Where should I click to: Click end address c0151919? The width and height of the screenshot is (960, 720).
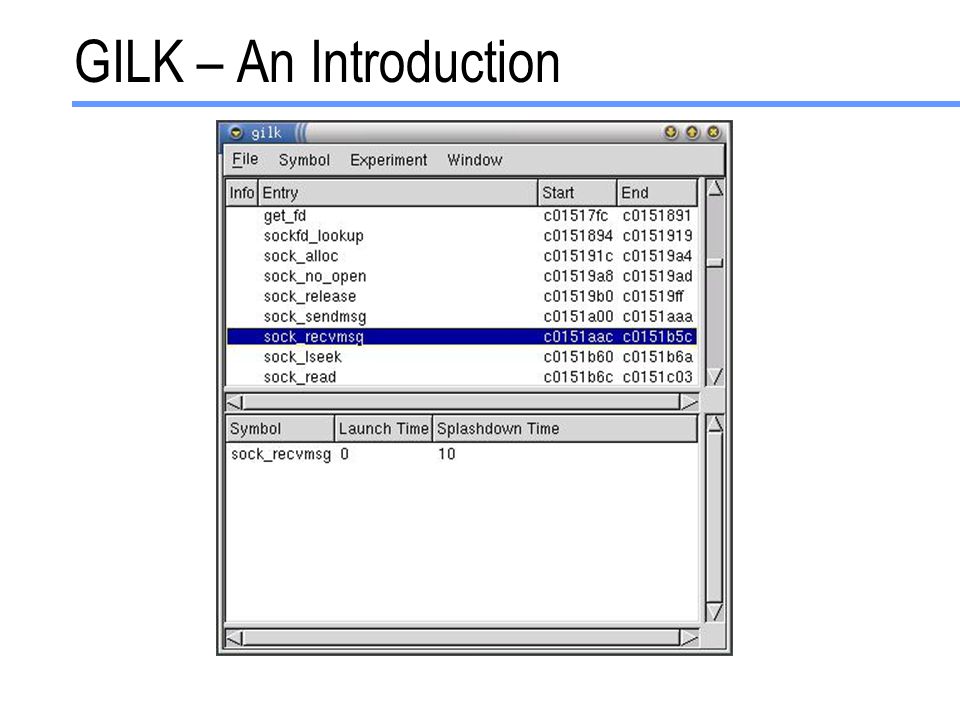(658, 236)
